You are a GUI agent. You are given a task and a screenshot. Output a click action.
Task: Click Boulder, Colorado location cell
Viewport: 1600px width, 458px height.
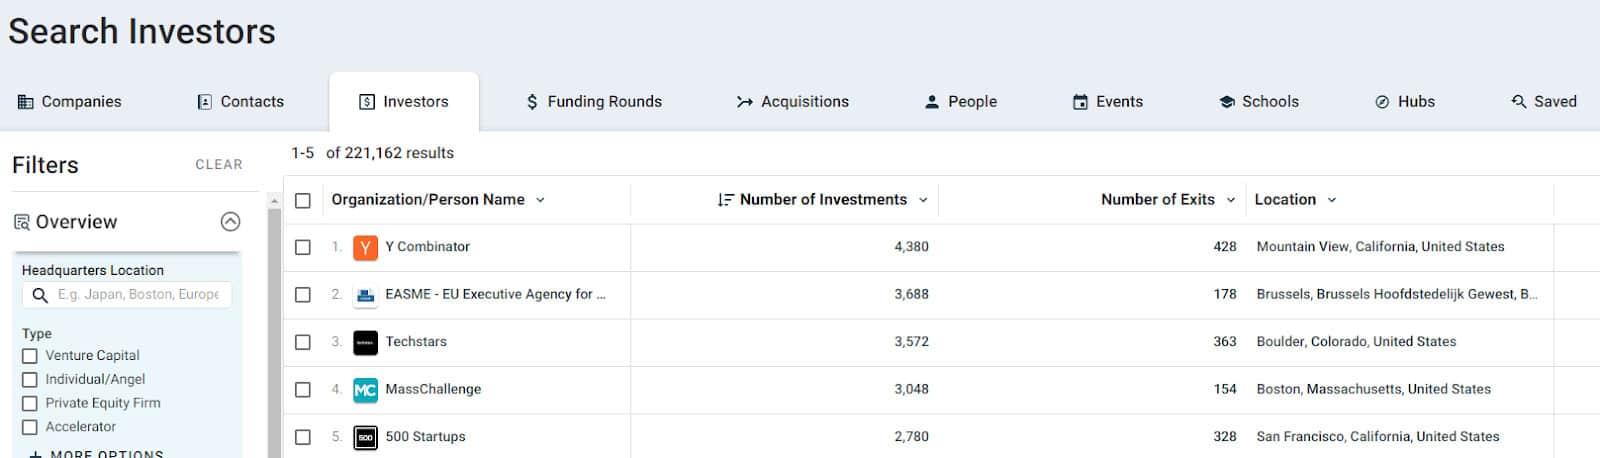pyautogui.click(x=1356, y=342)
